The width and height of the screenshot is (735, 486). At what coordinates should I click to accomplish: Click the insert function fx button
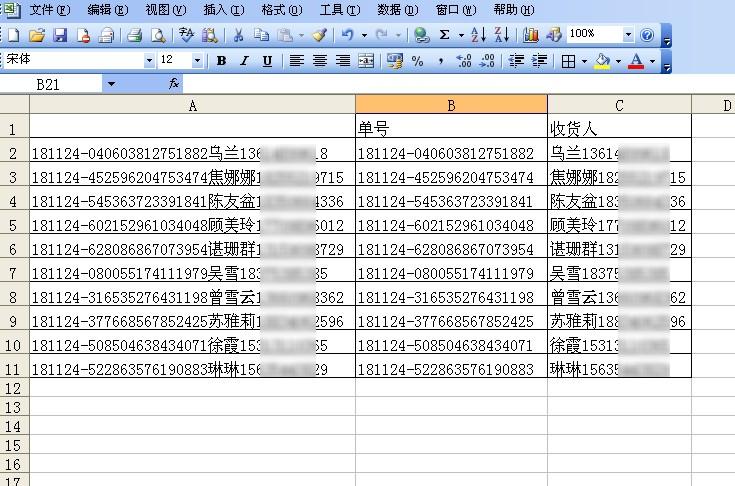click(174, 83)
